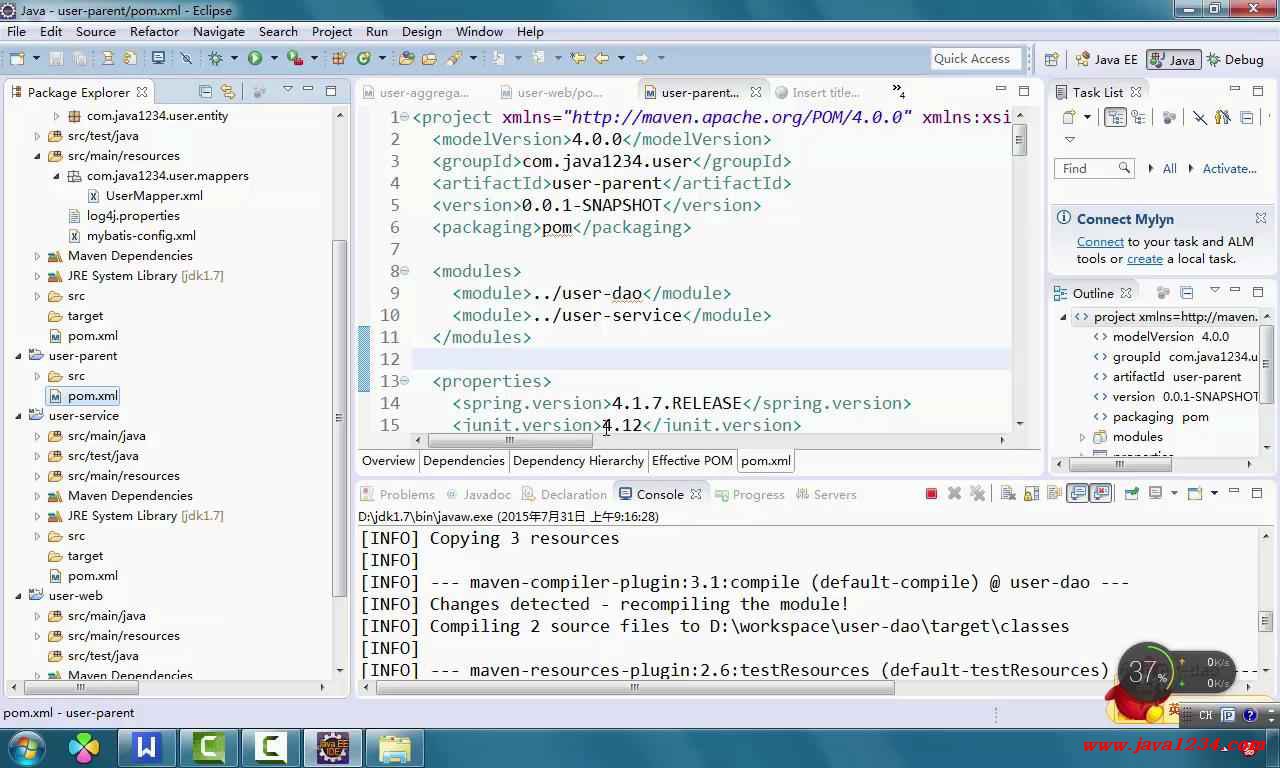Image resolution: width=1280 pixels, height=768 pixels.
Task: Toggle Show Console When Standard Error Changes
Action: coord(1100,494)
